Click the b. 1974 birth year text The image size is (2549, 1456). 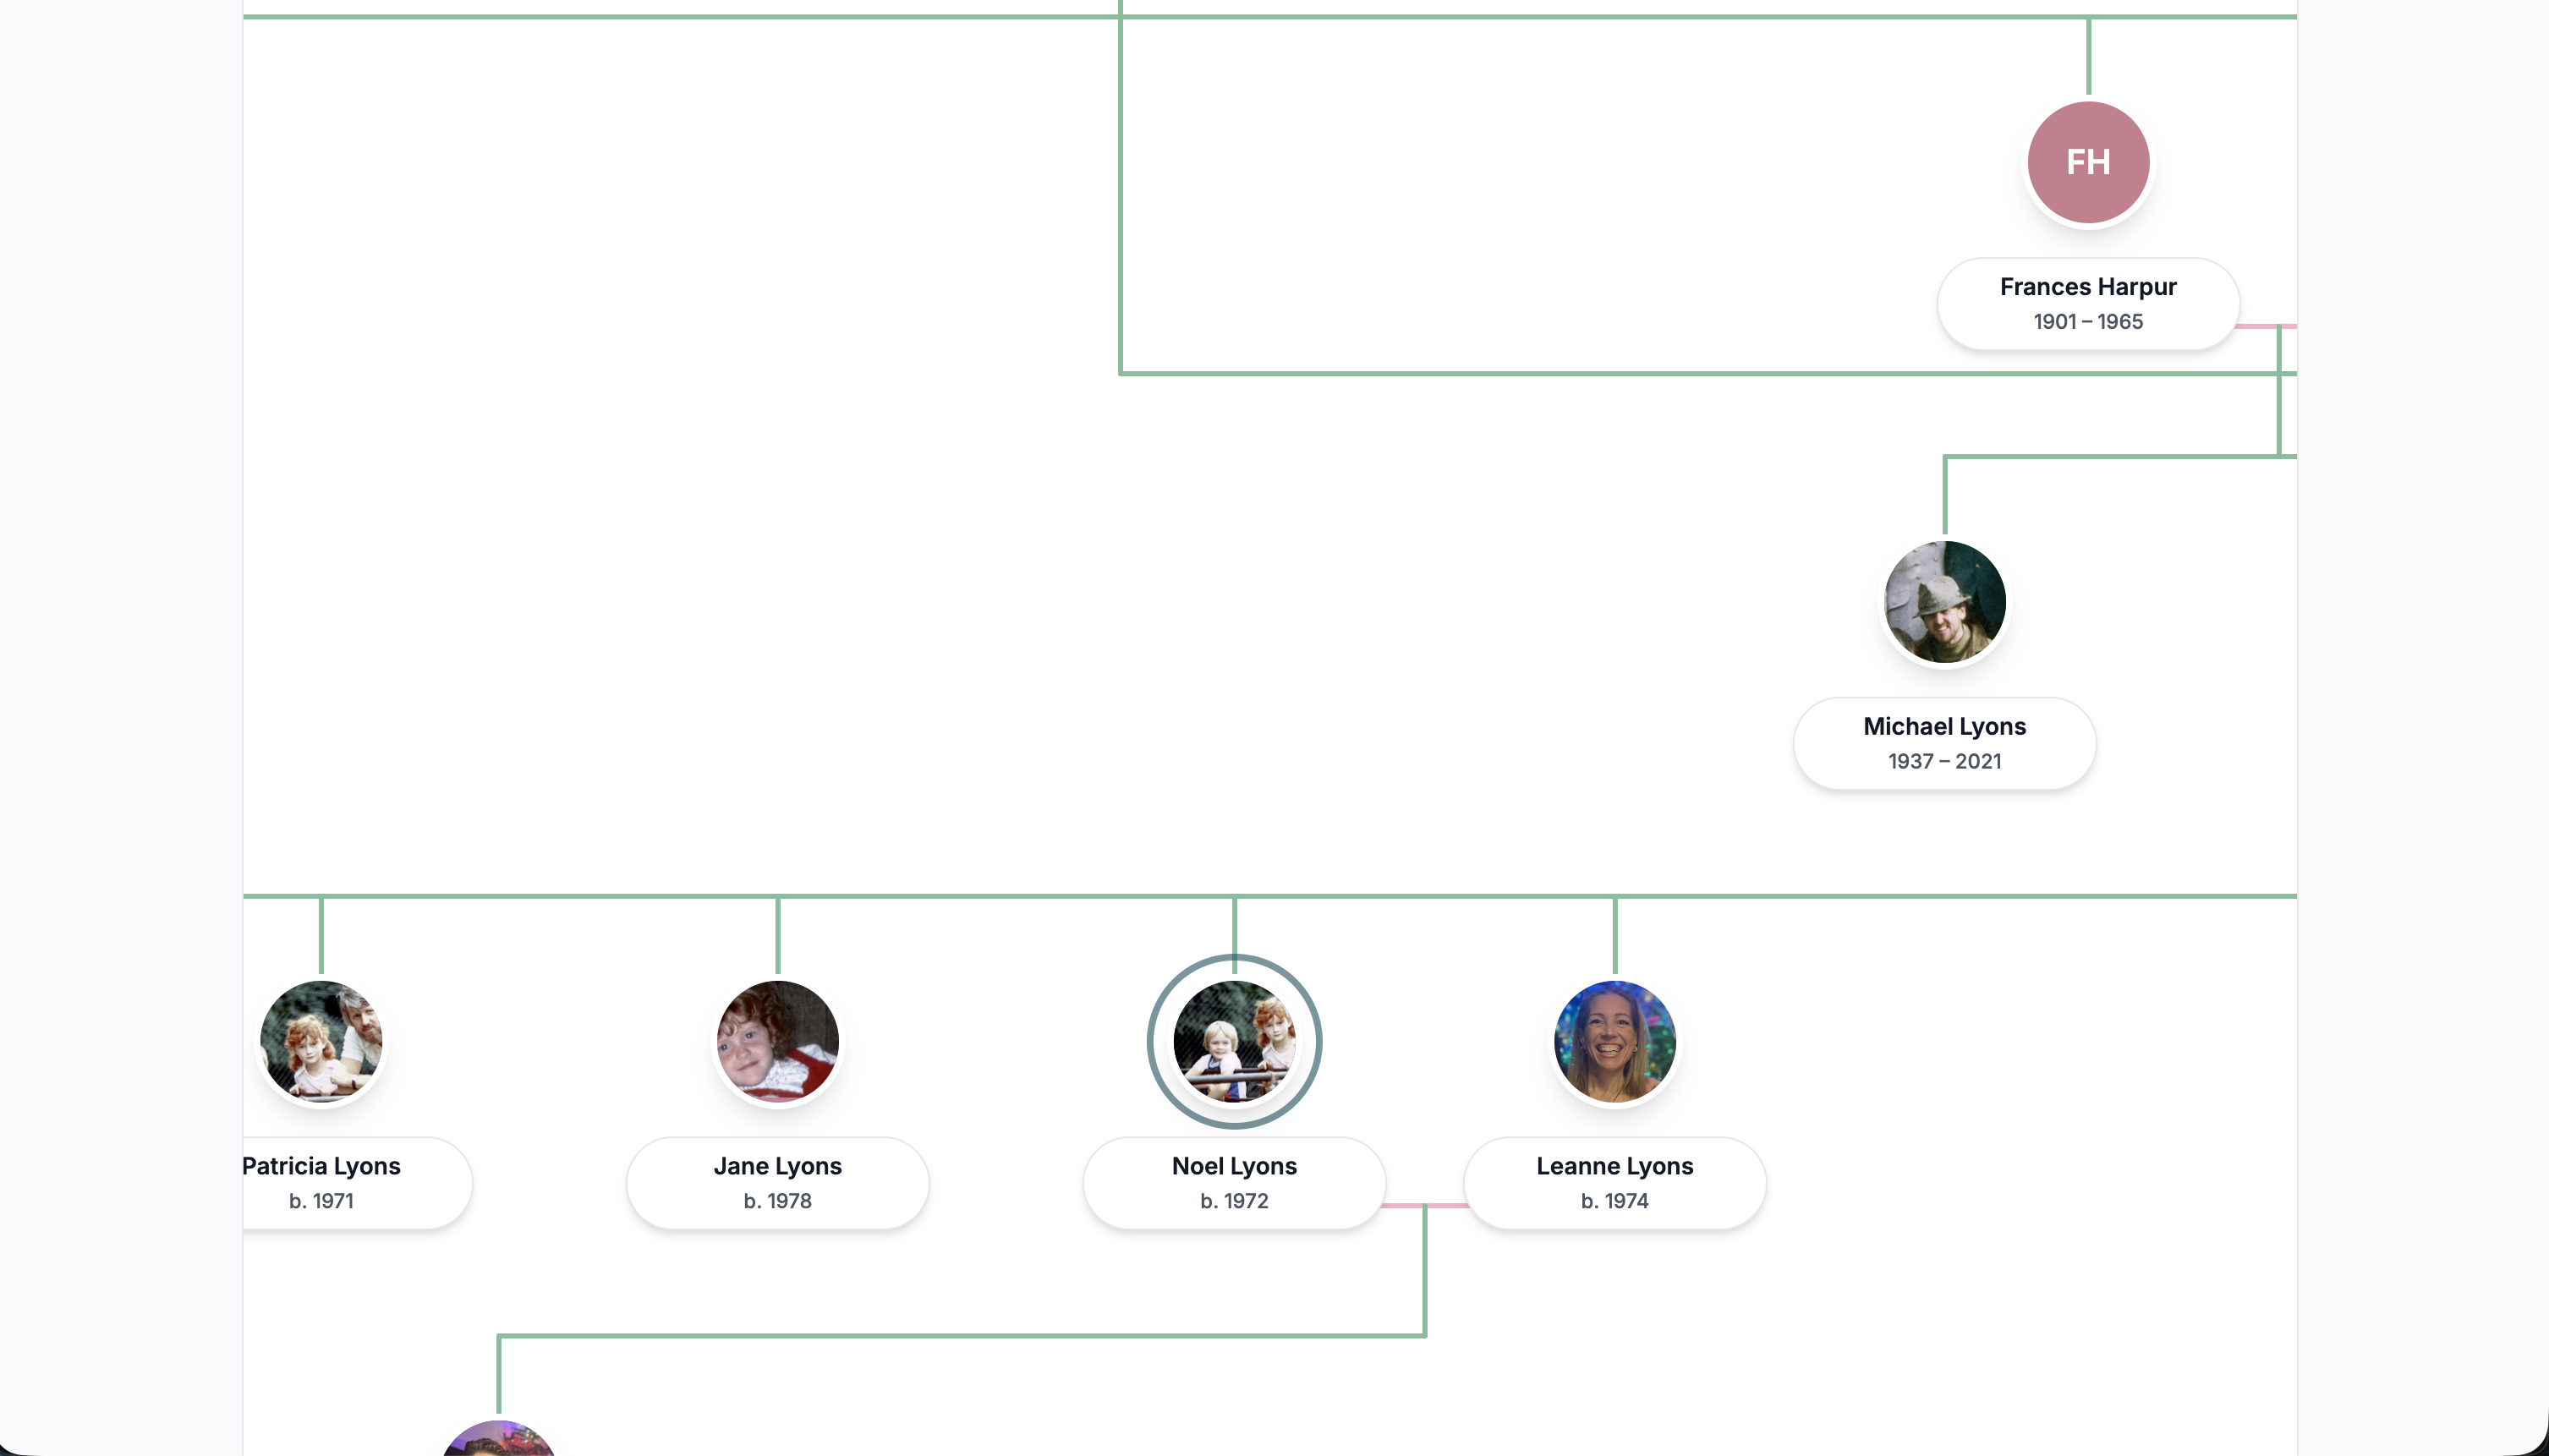point(1614,1201)
